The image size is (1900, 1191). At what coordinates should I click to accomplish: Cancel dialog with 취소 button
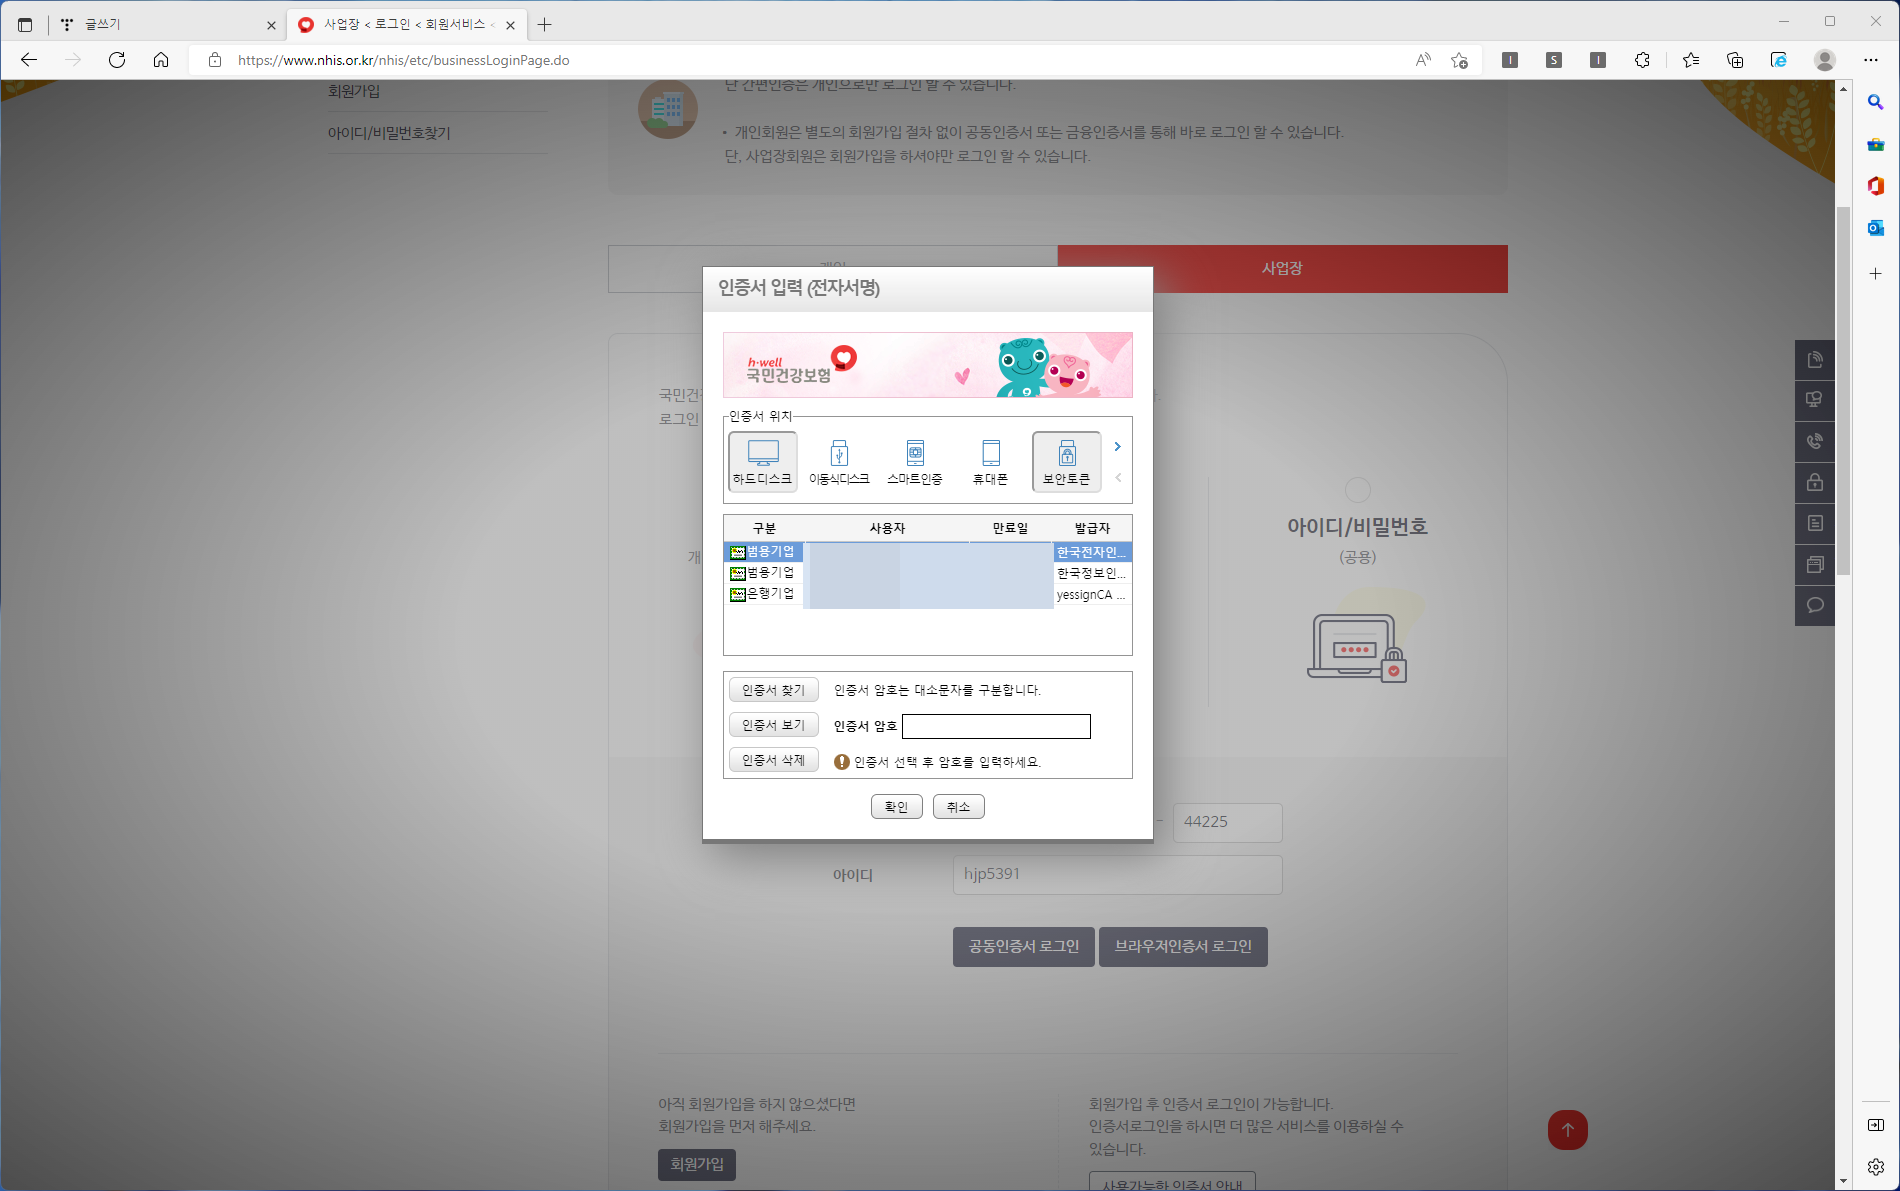959,807
